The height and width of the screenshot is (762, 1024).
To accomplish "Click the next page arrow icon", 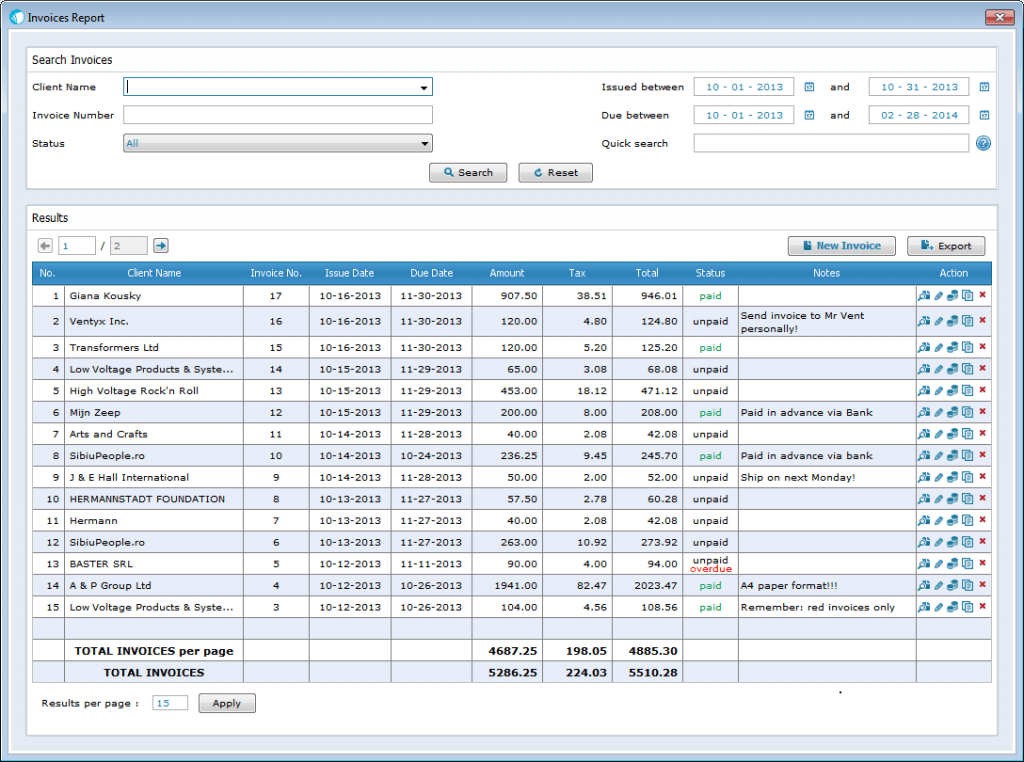I will coord(160,245).
